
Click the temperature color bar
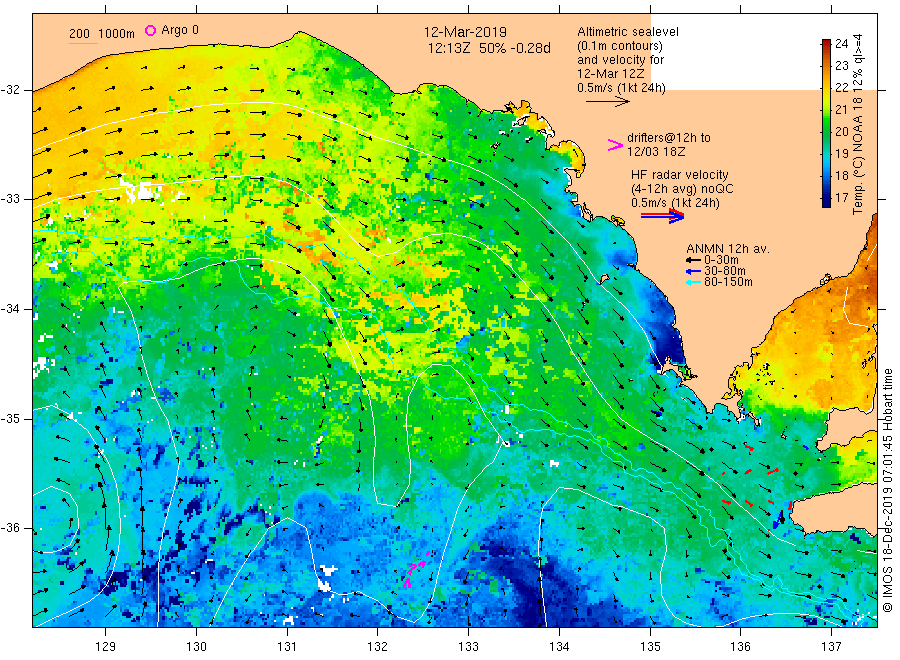click(826, 123)
